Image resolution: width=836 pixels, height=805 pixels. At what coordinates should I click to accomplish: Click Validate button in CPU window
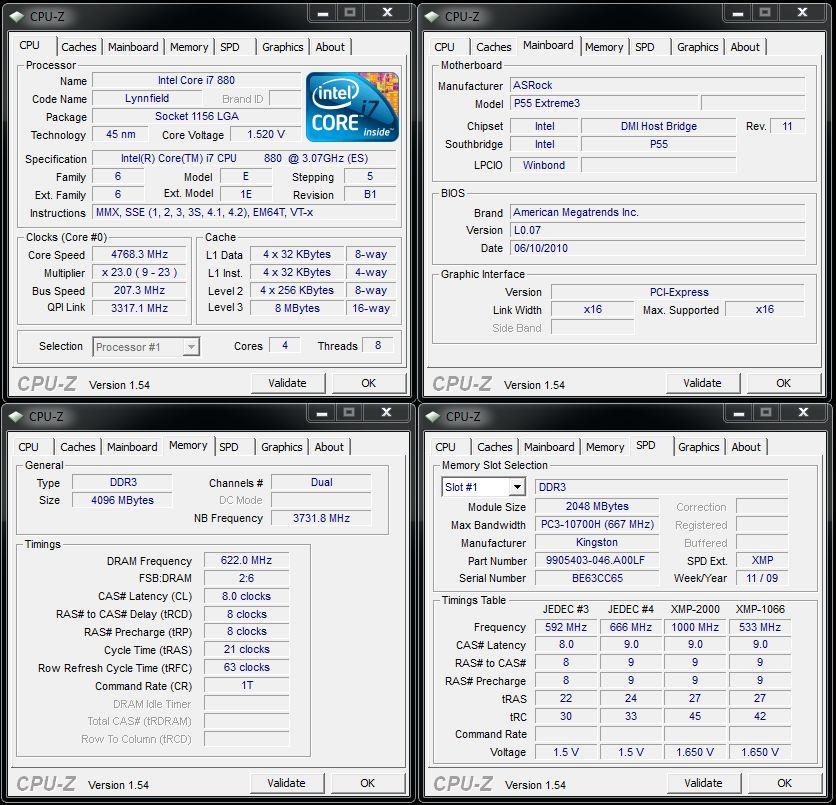tap(287, 383)
